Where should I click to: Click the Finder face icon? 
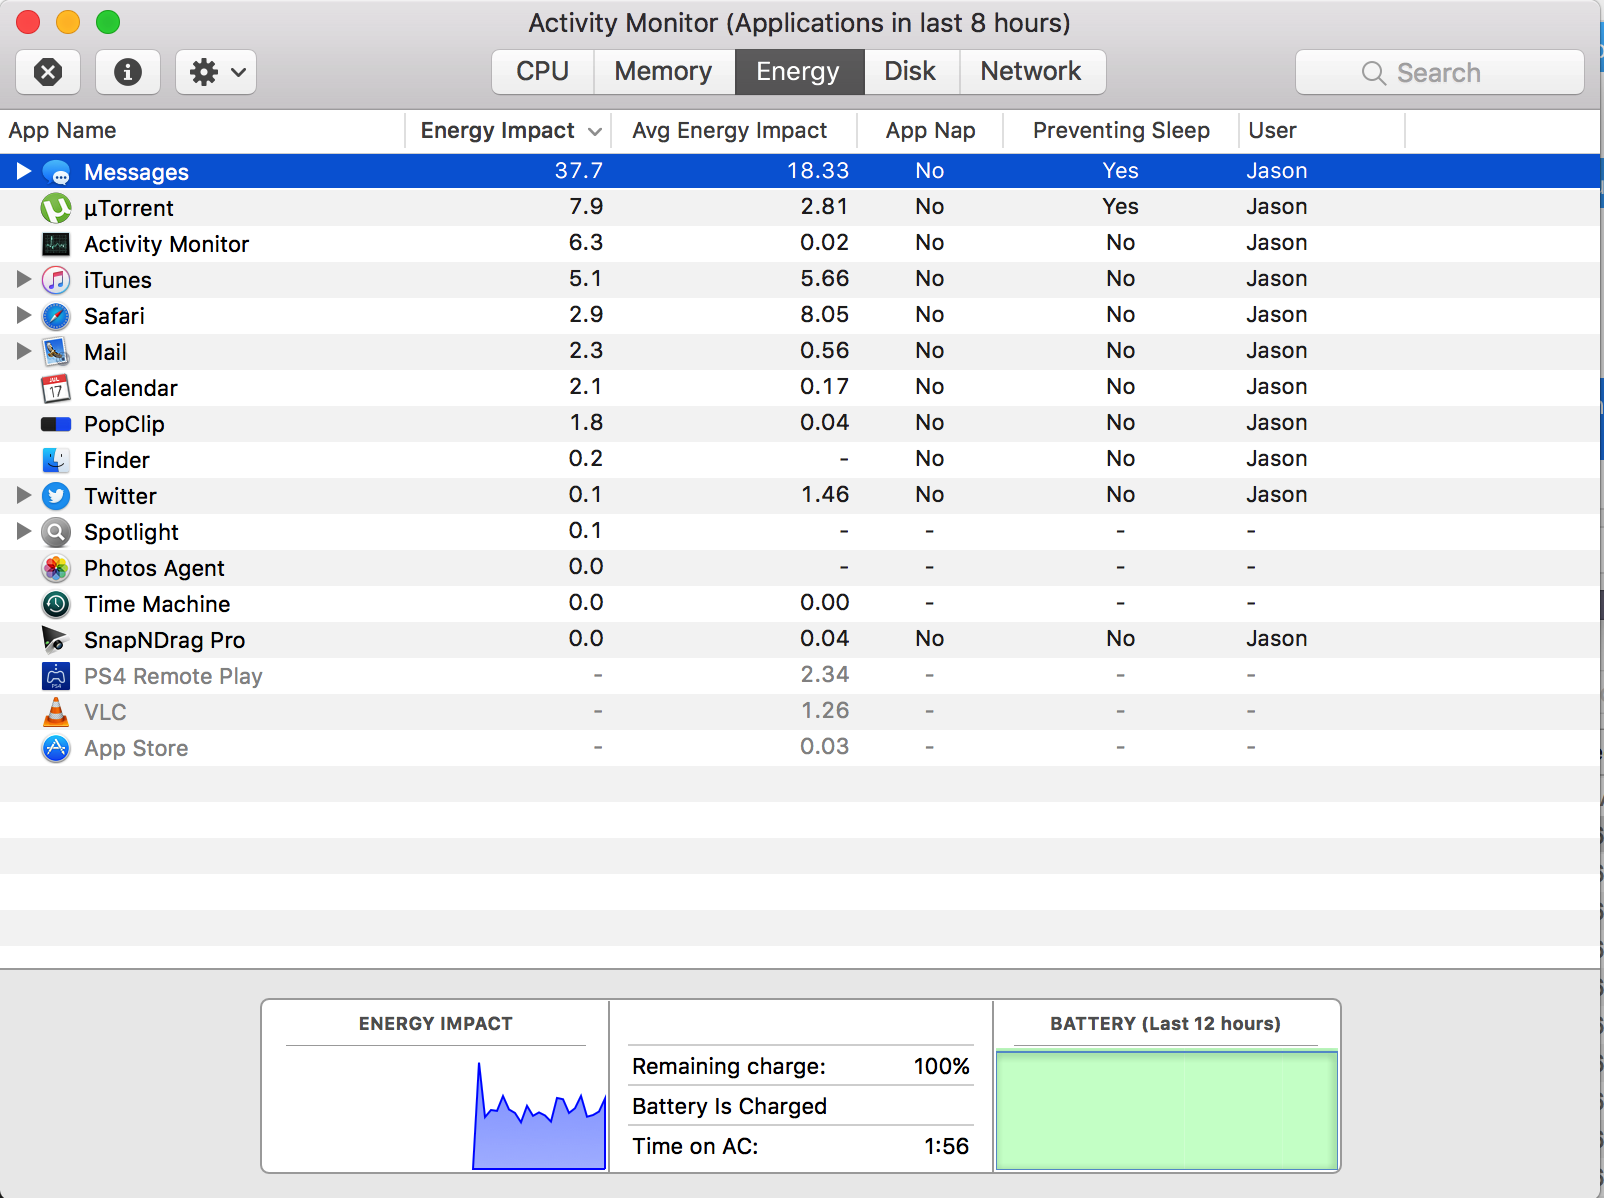[x=56, y=460]
